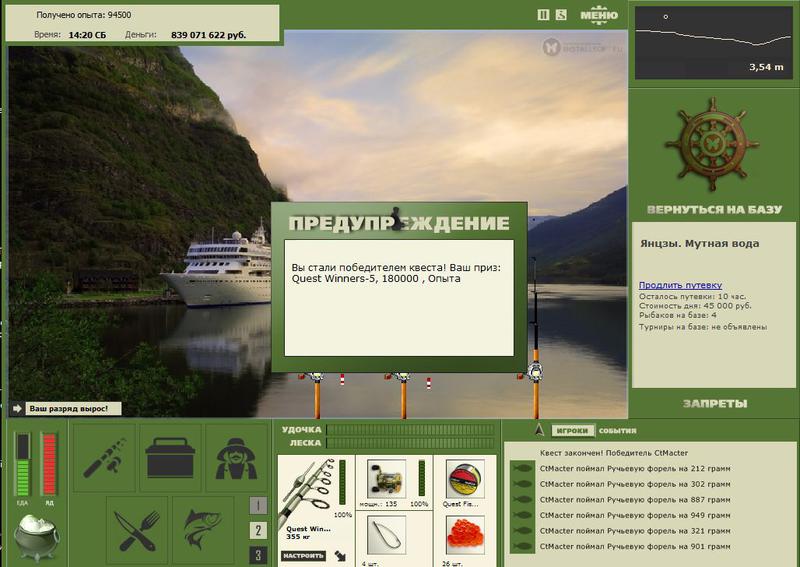Click the time value 14:20 СБ
Image resolution: width=800 pixels, height=567 pixels.
click(x=87, y=35)
